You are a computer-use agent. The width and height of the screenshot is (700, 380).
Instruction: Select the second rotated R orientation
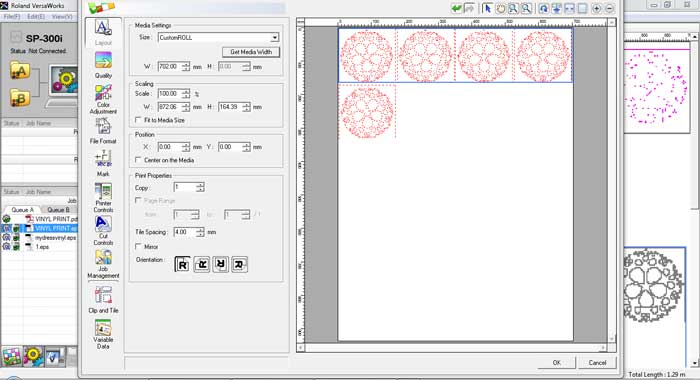click(201, 264)
